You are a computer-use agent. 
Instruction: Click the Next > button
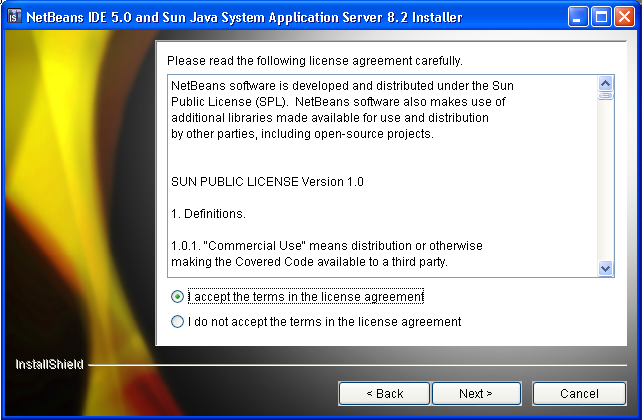tap(476, 394)
